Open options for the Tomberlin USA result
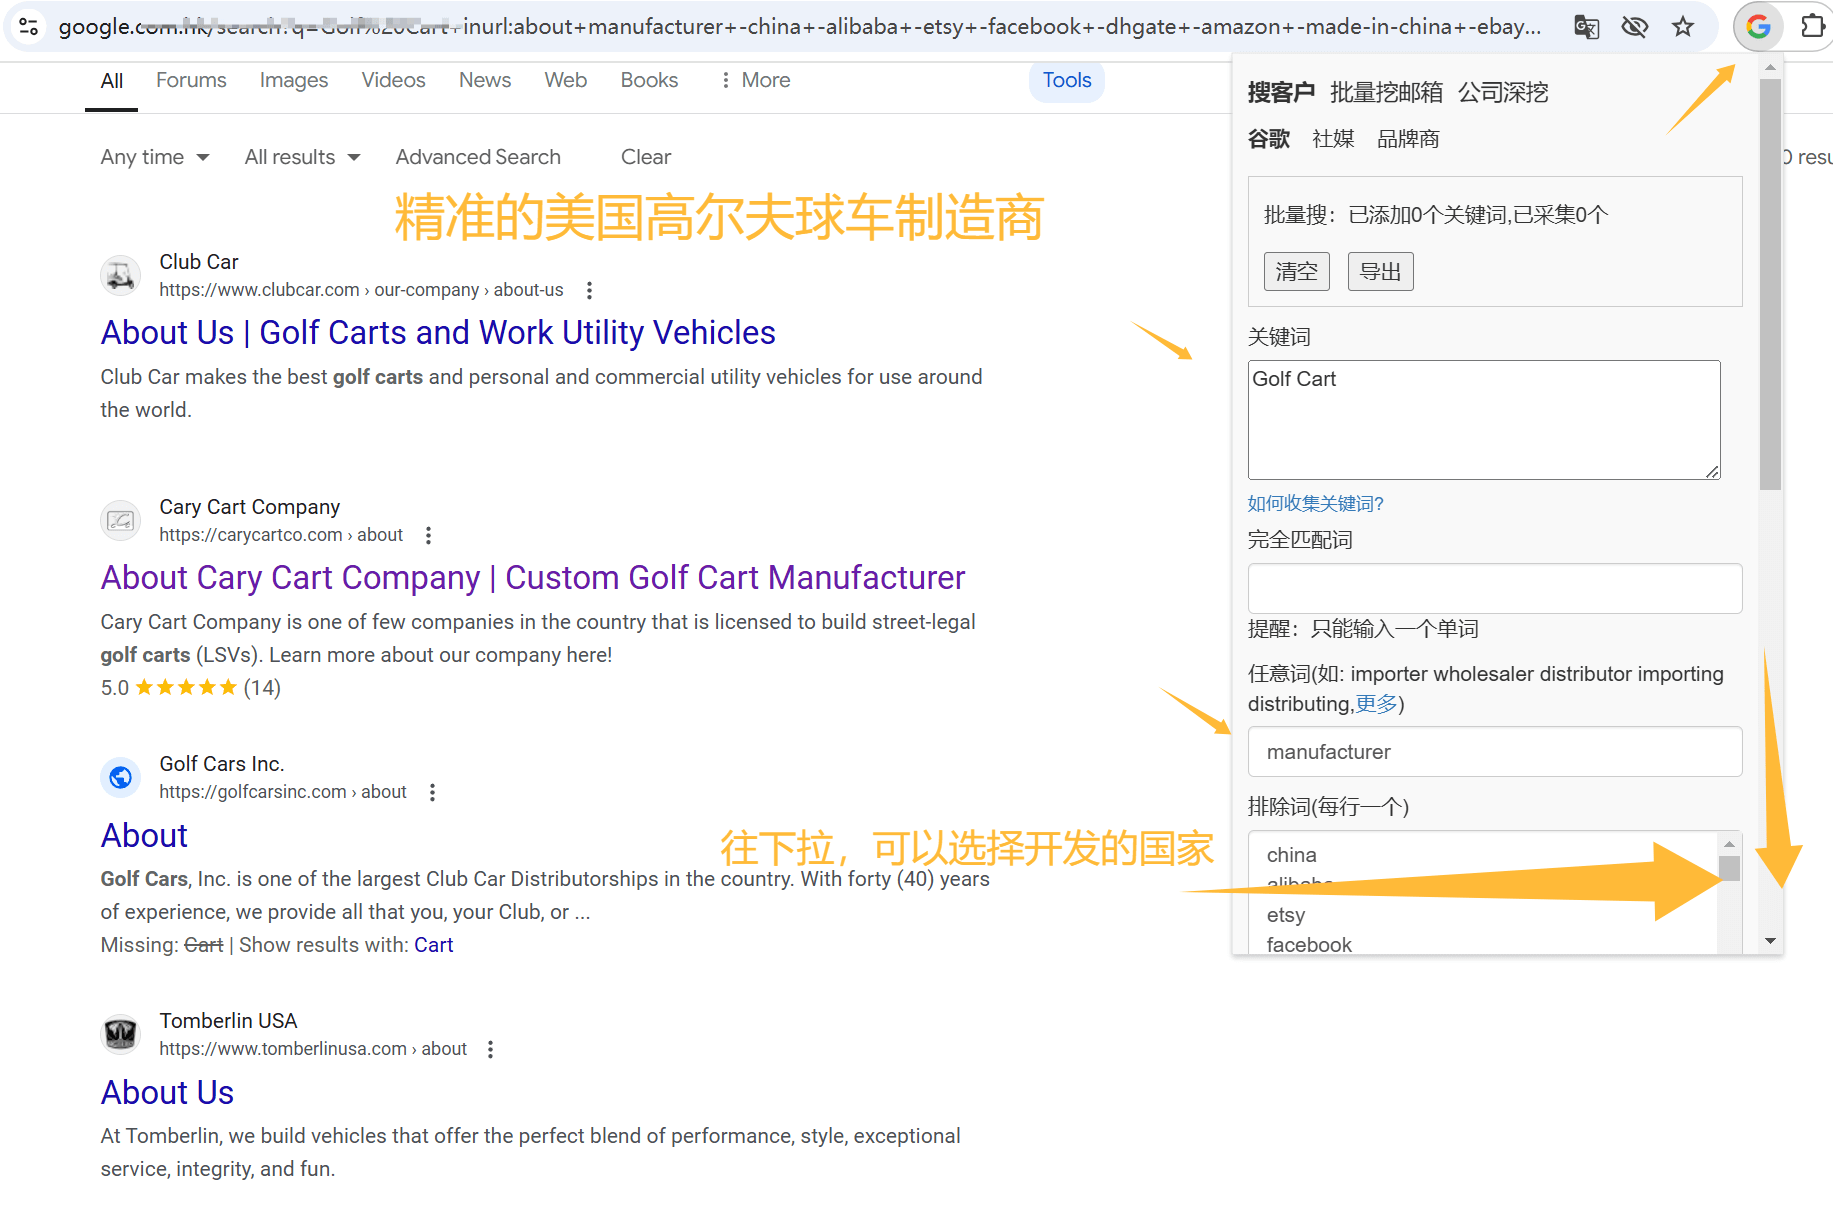Image resolution: width=1833 pixels, height=1228 pixels. [x=490, y=1049]
